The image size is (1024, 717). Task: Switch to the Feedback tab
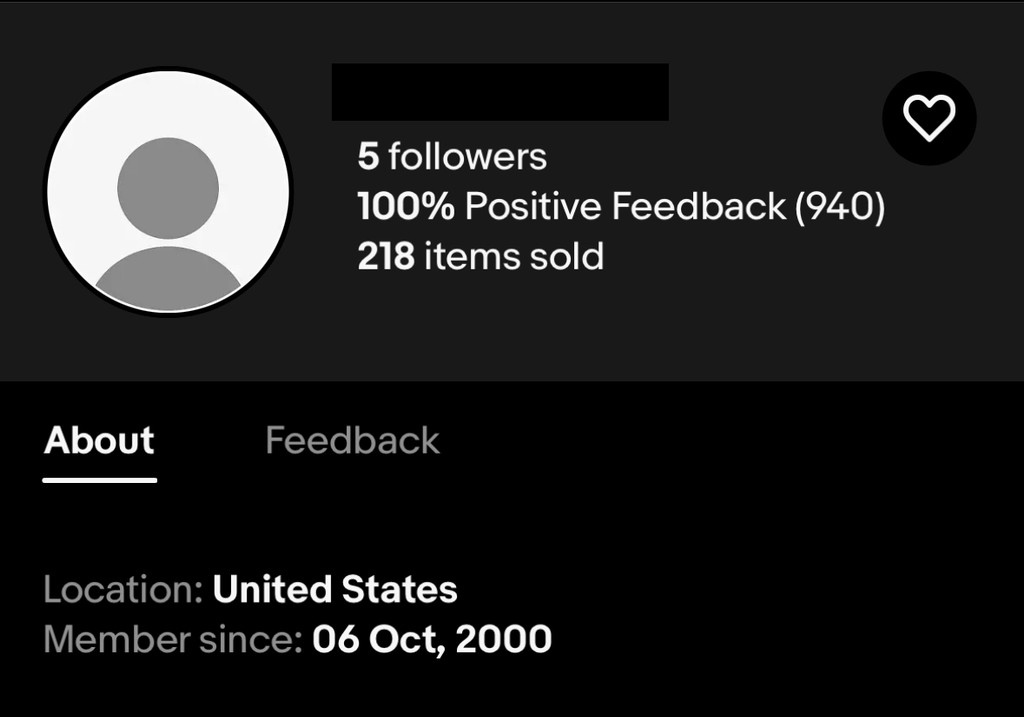(352, 440)
